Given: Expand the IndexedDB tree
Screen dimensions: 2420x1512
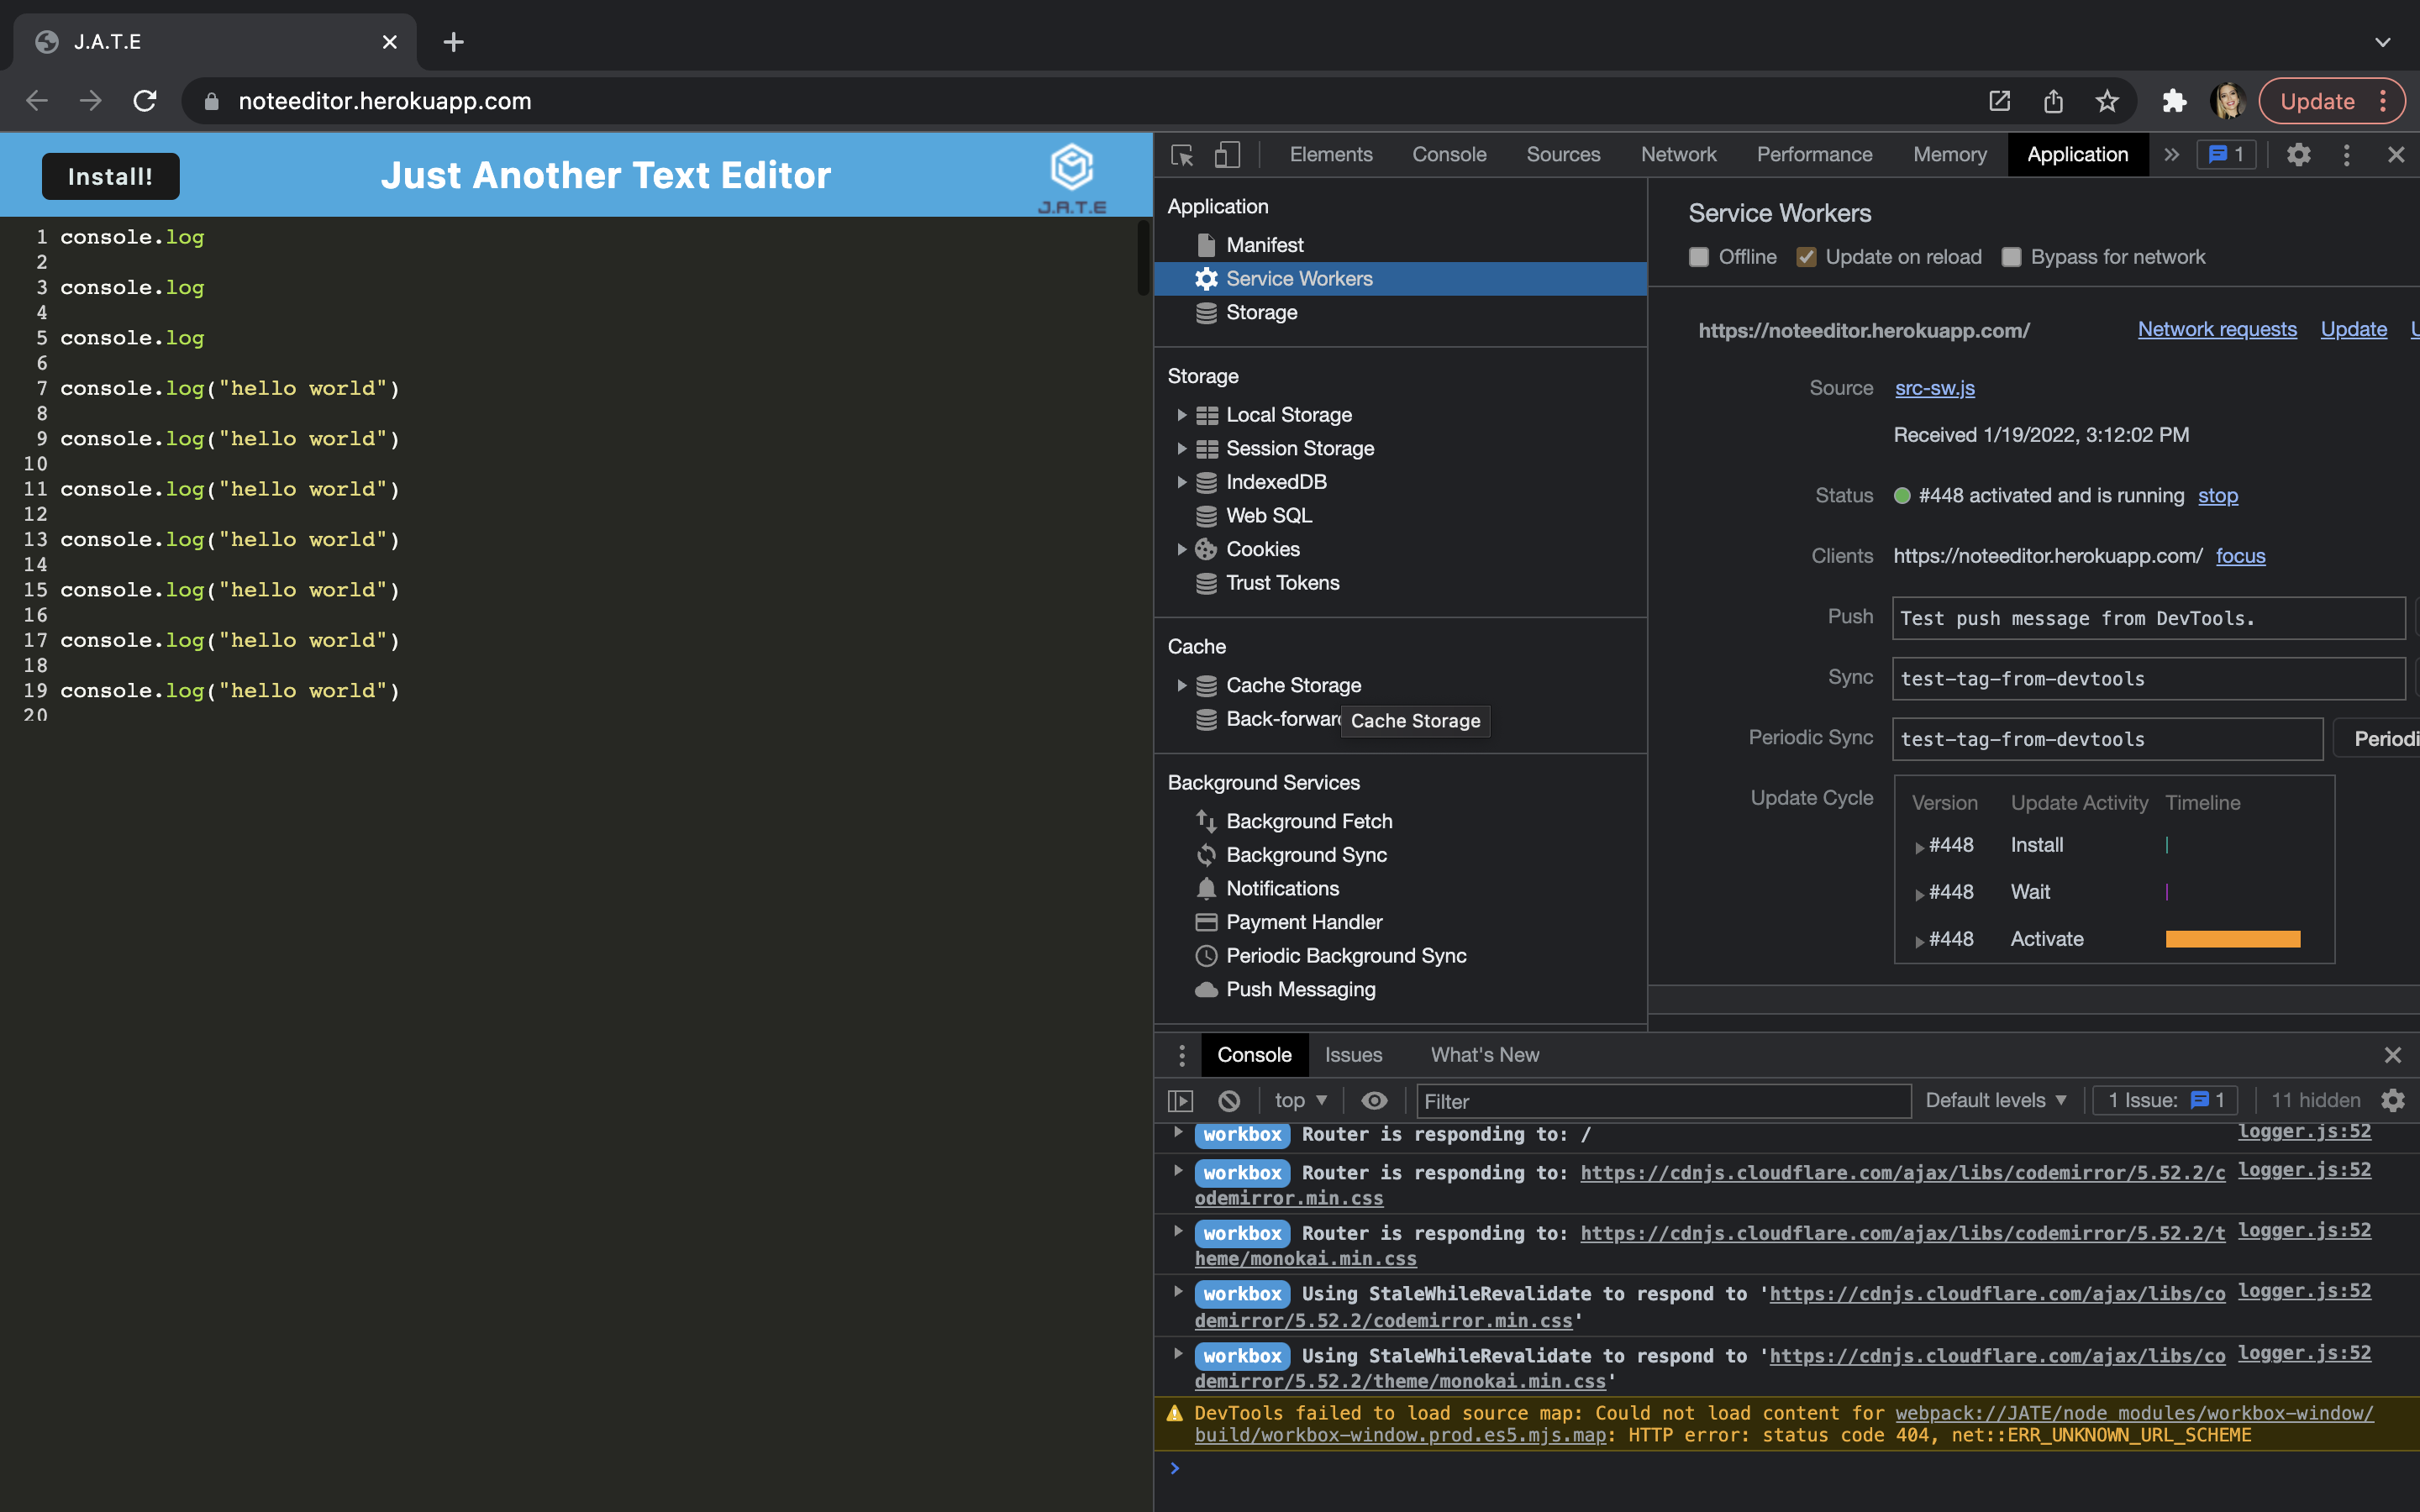Looking at the screenshot, I should [x=1181, y=482].
